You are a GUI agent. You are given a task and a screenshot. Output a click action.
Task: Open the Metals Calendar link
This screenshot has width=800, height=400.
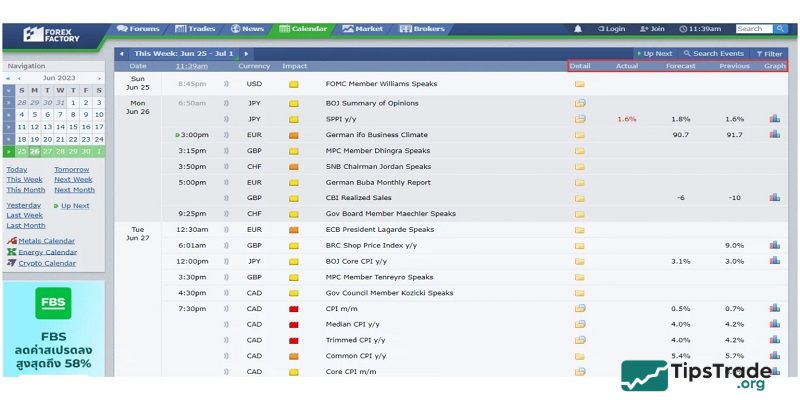tap(45, 241)
